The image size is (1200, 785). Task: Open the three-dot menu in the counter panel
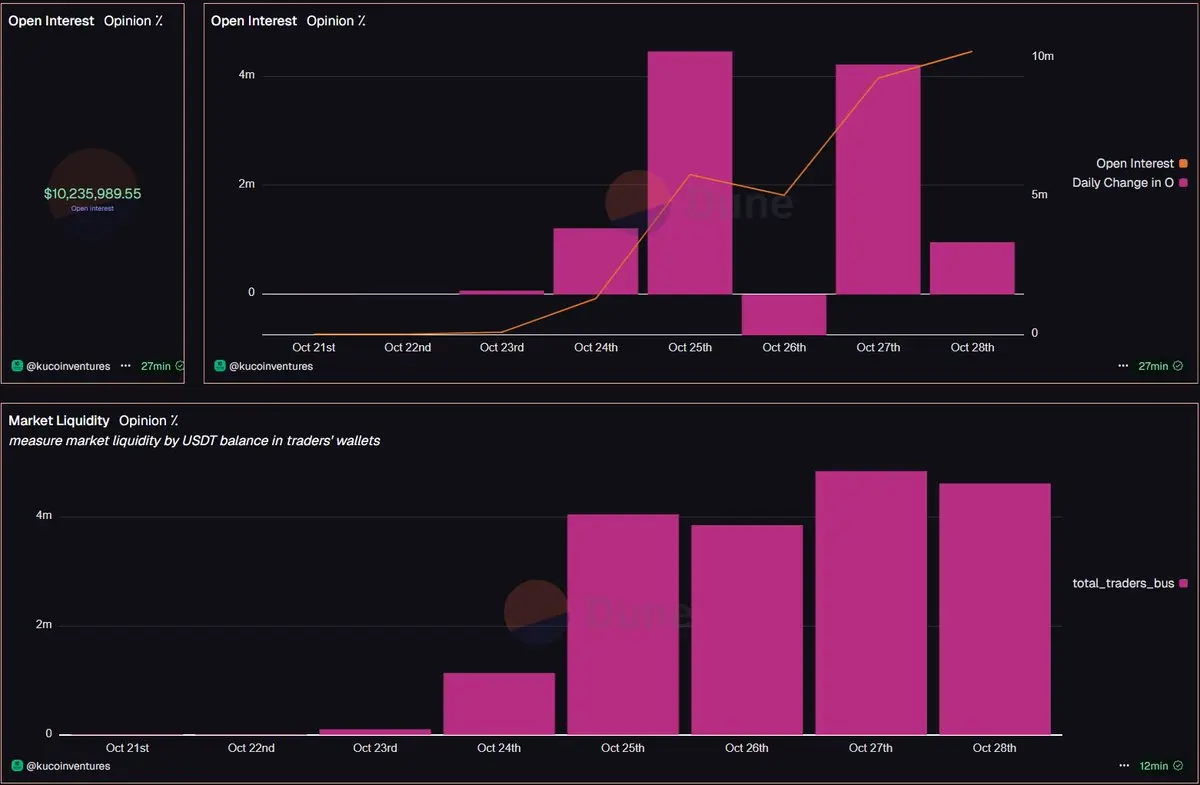[x=125, y=366]
